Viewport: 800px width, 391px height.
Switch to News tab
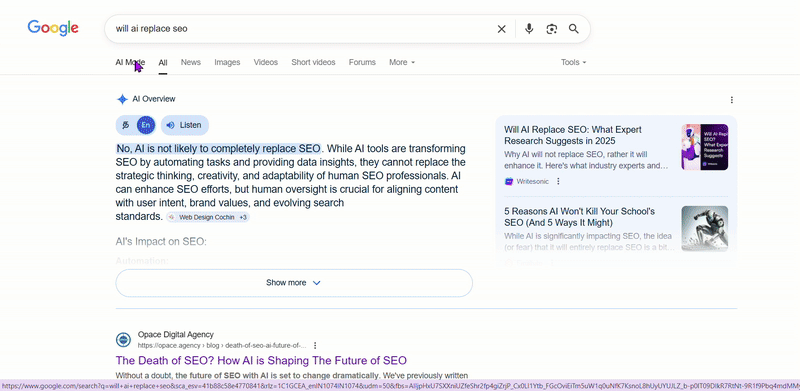point(191,62)
